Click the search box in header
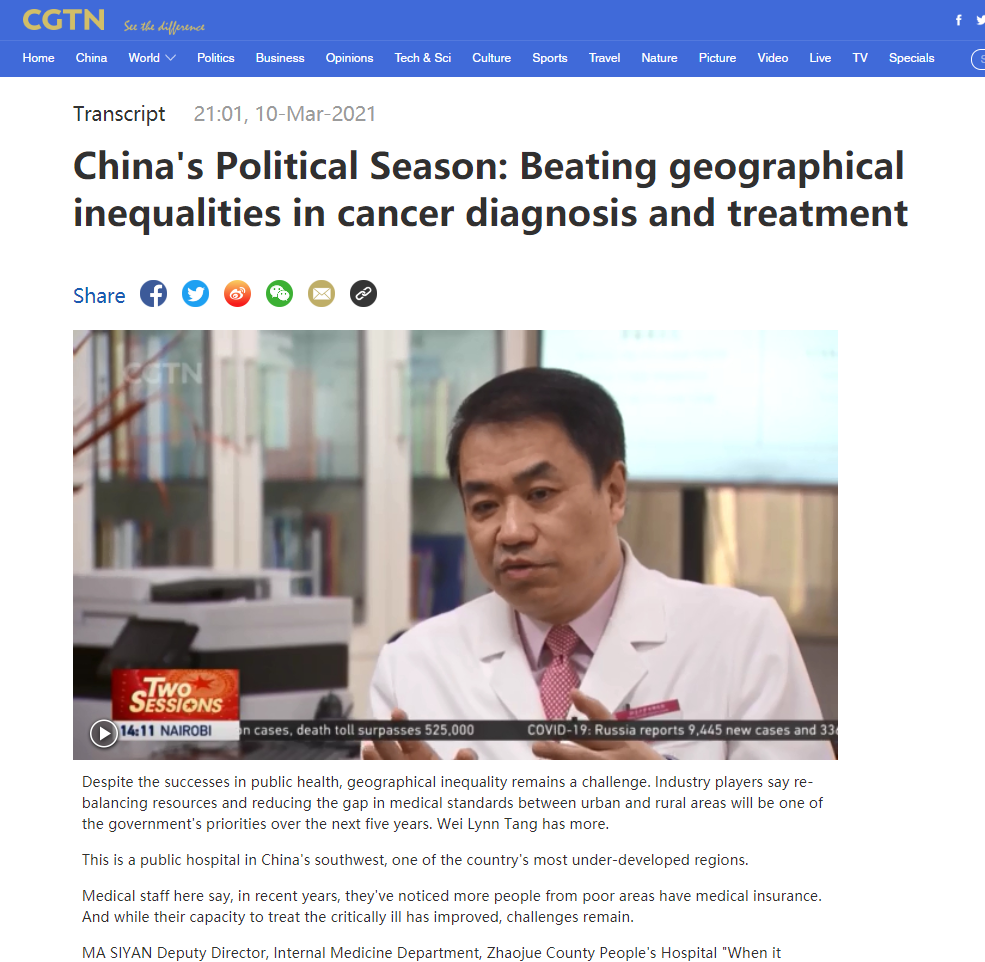 pos(978,59)
